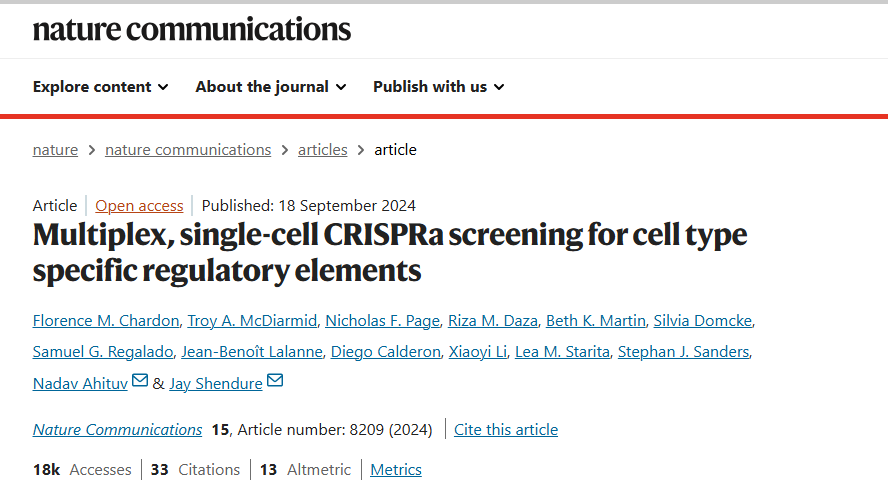The width and height of the screenshot is (888, 489).
Task: Expand Publish with us menu
Action: 438,87
